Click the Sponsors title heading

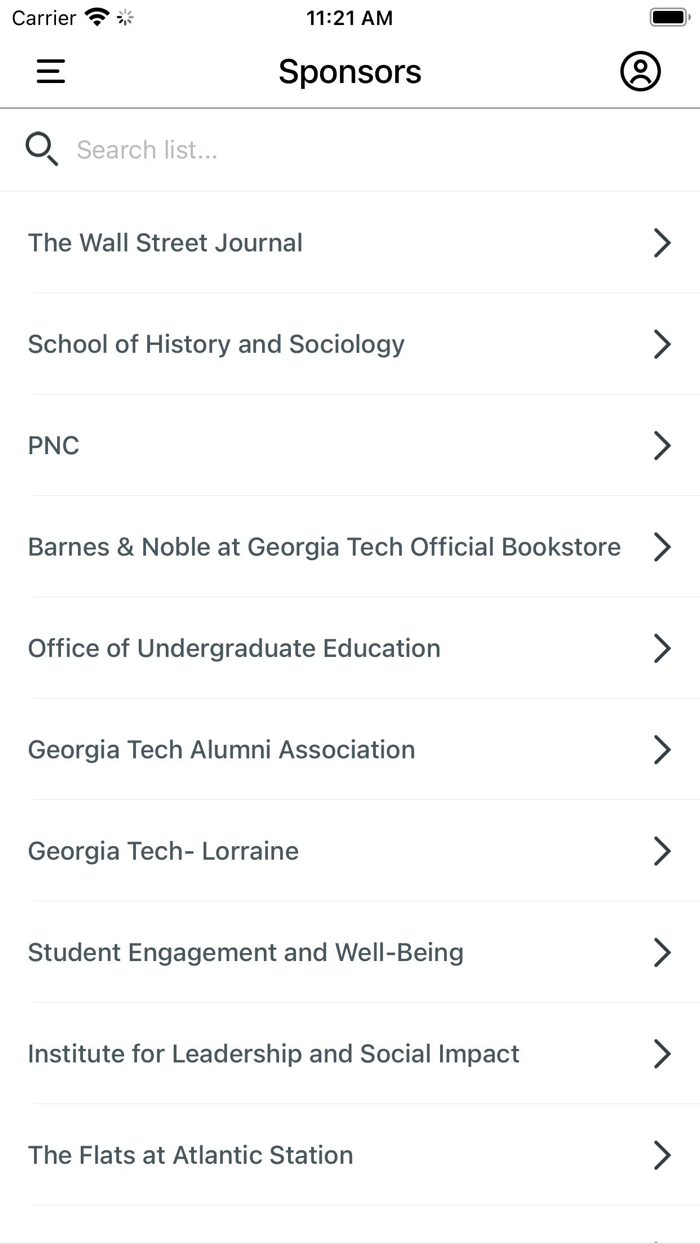[349, 71]
